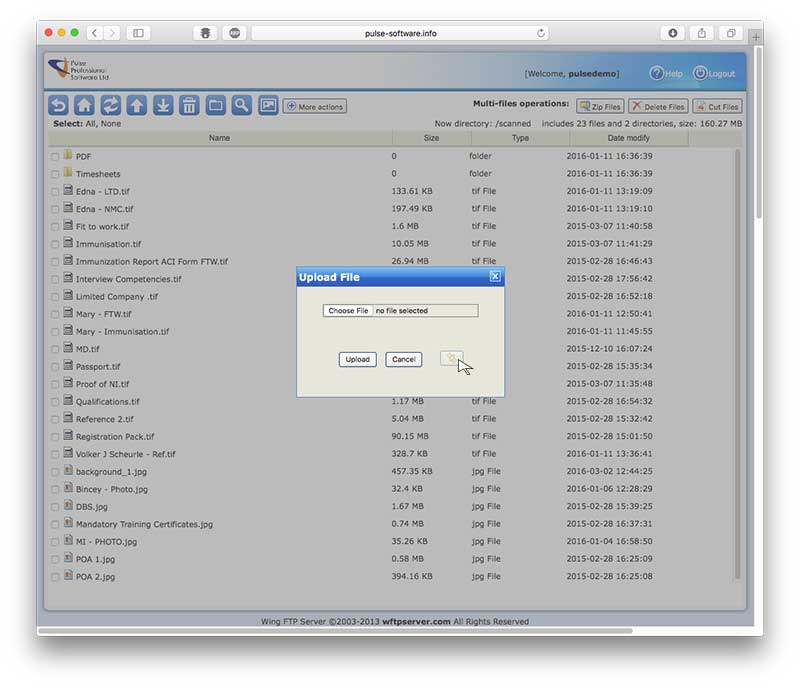Click the trash Delete toolbar icon

coord(188,105)
